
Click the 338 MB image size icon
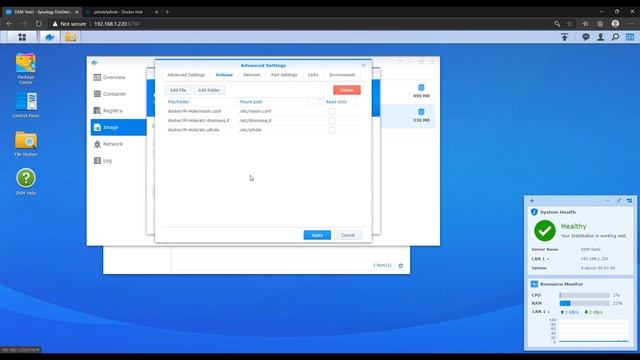coord(421,112)
